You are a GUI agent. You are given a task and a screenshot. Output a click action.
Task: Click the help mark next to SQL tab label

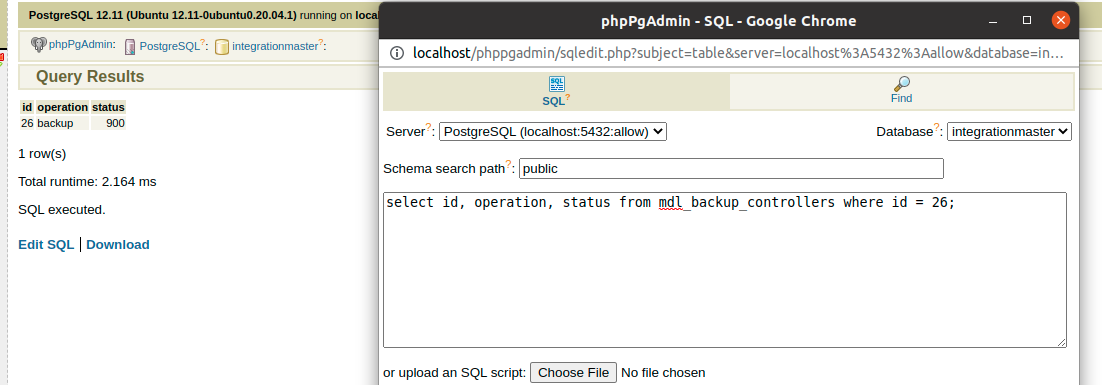tap(568, 97)
